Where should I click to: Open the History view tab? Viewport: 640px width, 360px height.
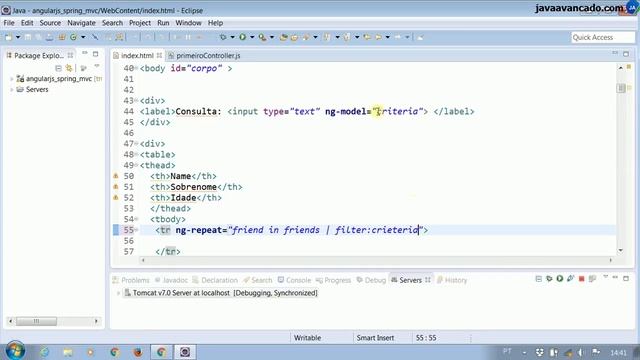click(452, 280)
